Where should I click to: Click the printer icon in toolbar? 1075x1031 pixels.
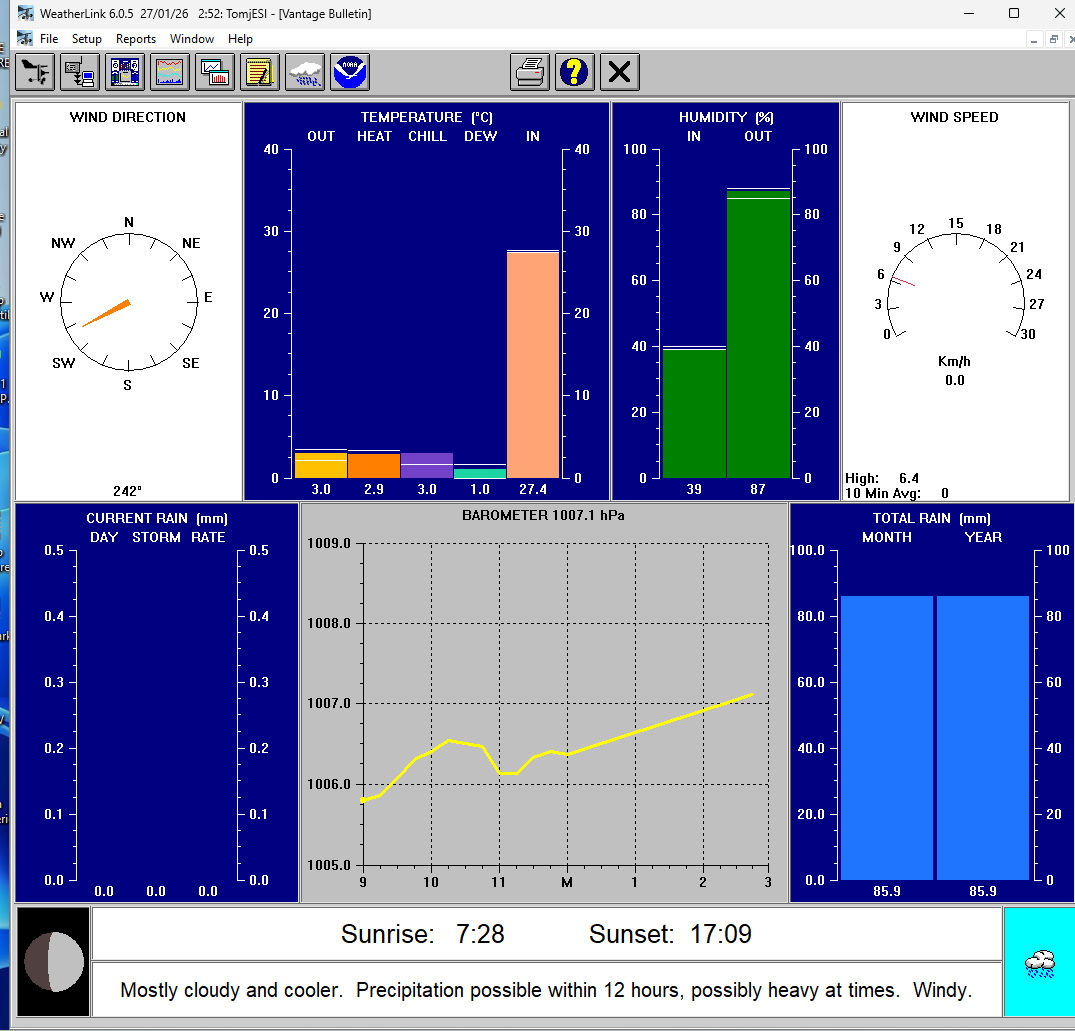[x=529, y=72]
